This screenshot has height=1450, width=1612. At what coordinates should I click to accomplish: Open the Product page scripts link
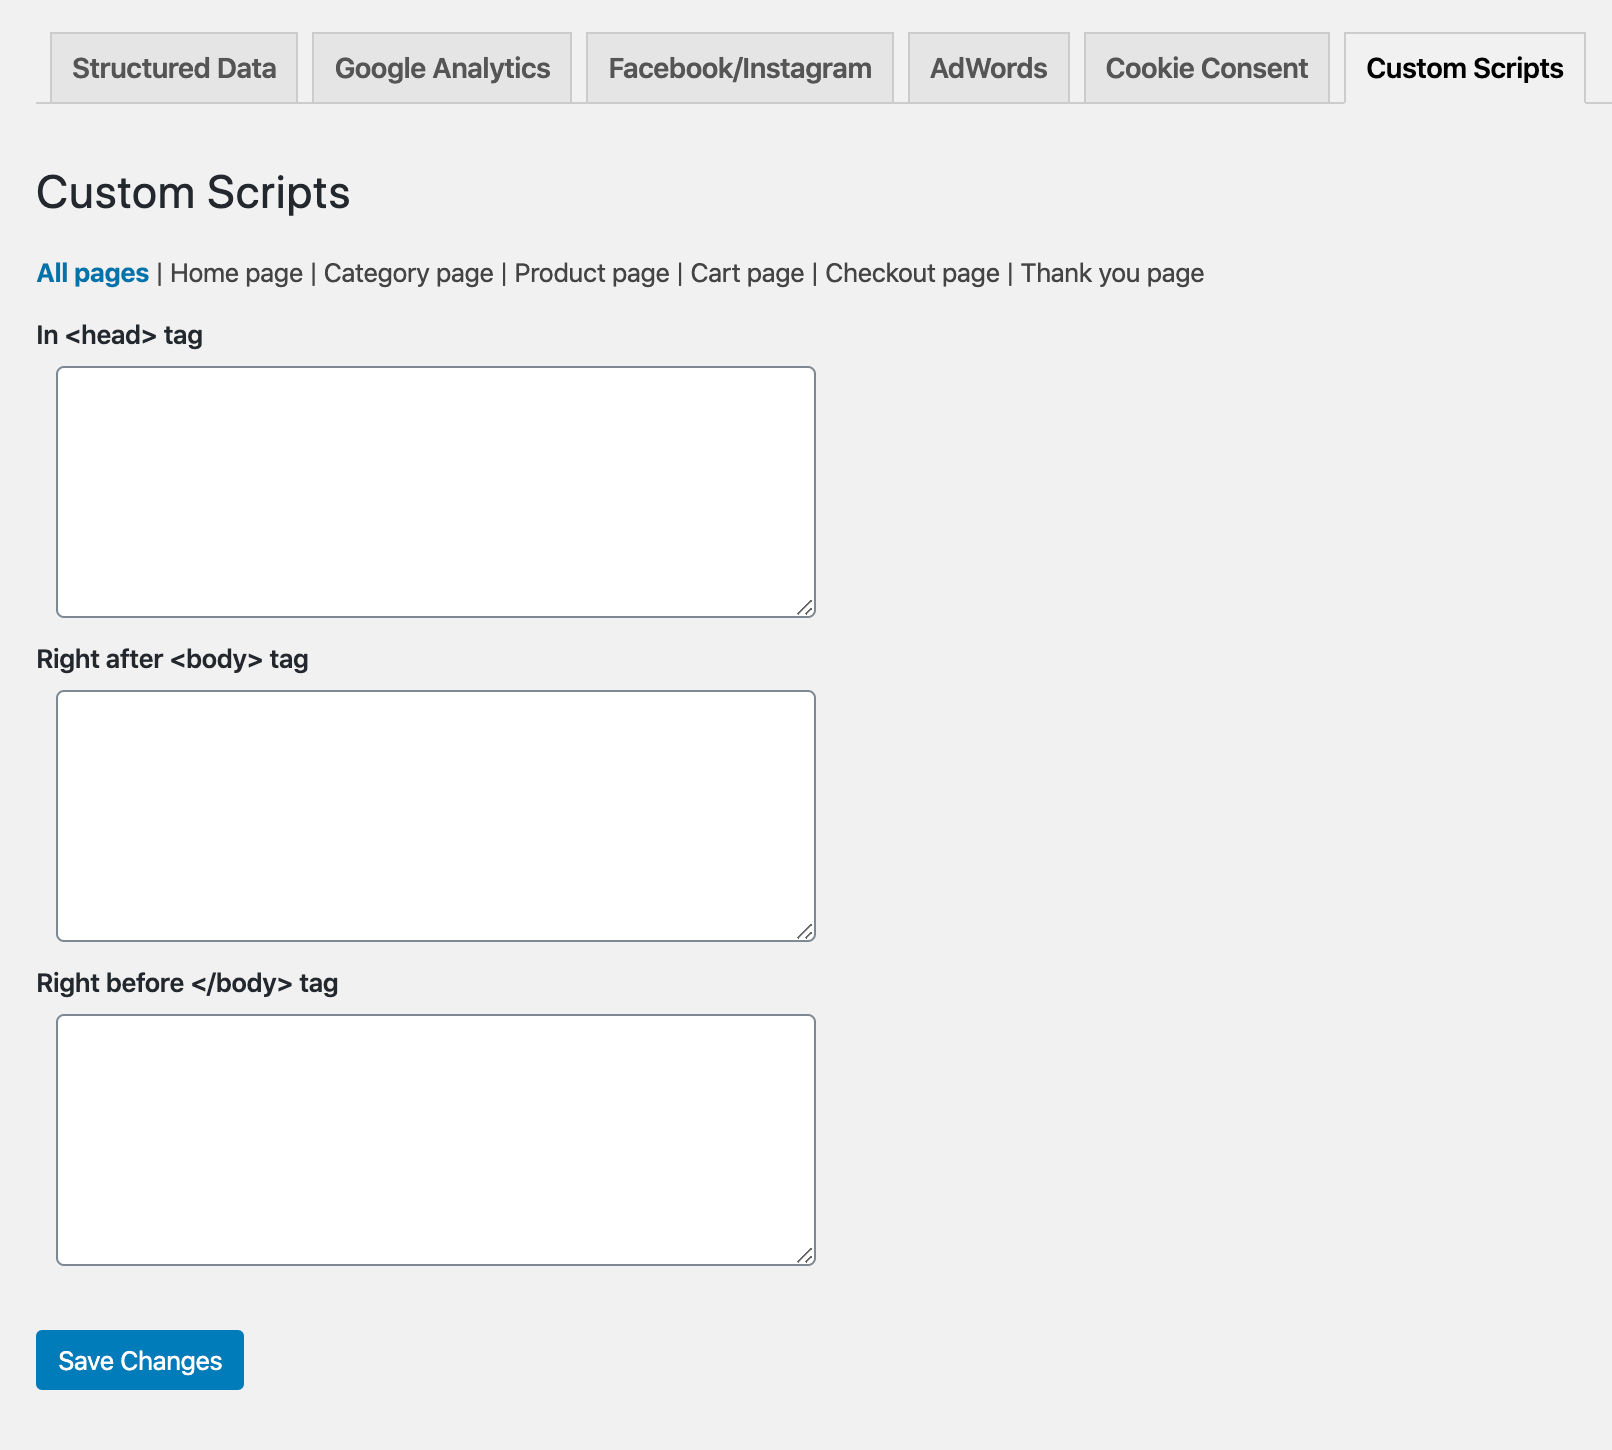[592, 273]
